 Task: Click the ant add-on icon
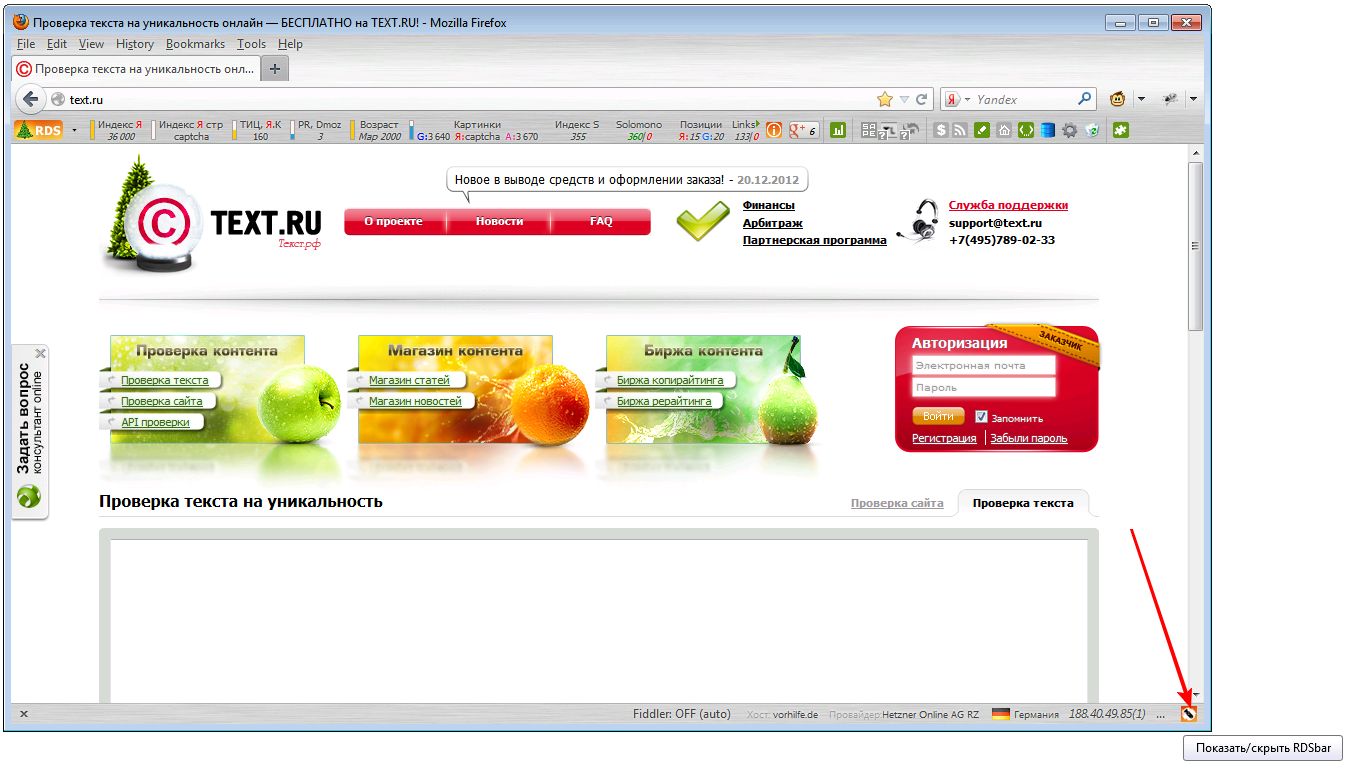[1170, 99]
